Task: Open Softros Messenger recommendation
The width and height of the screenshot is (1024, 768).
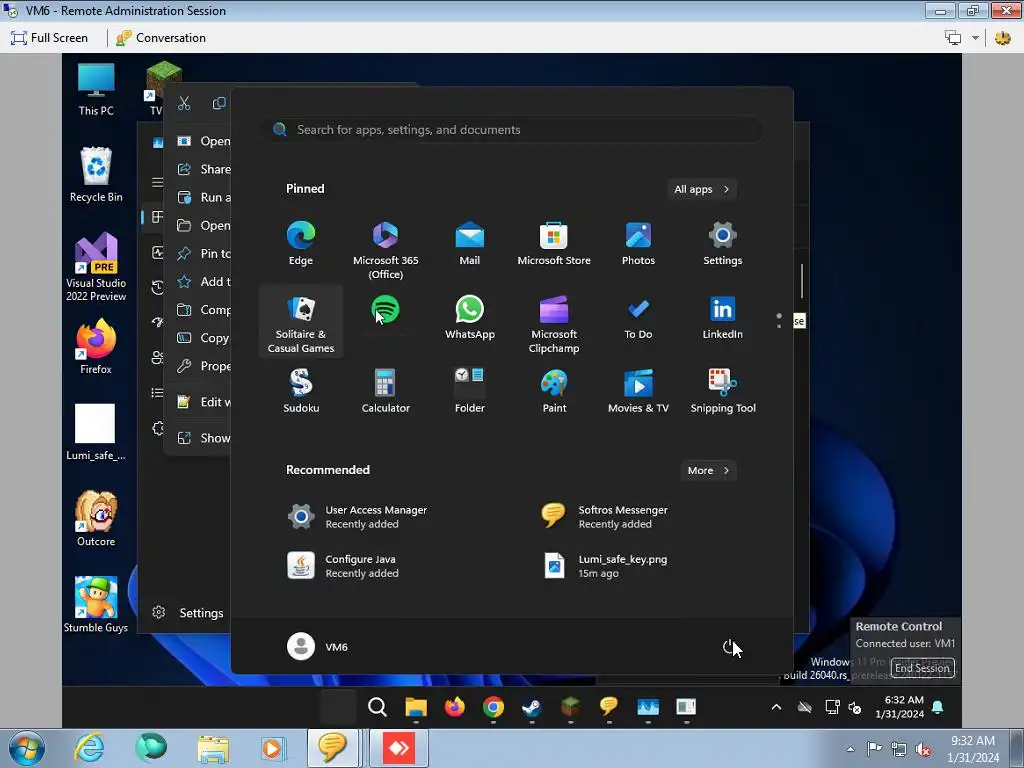Action: (605, 517)
